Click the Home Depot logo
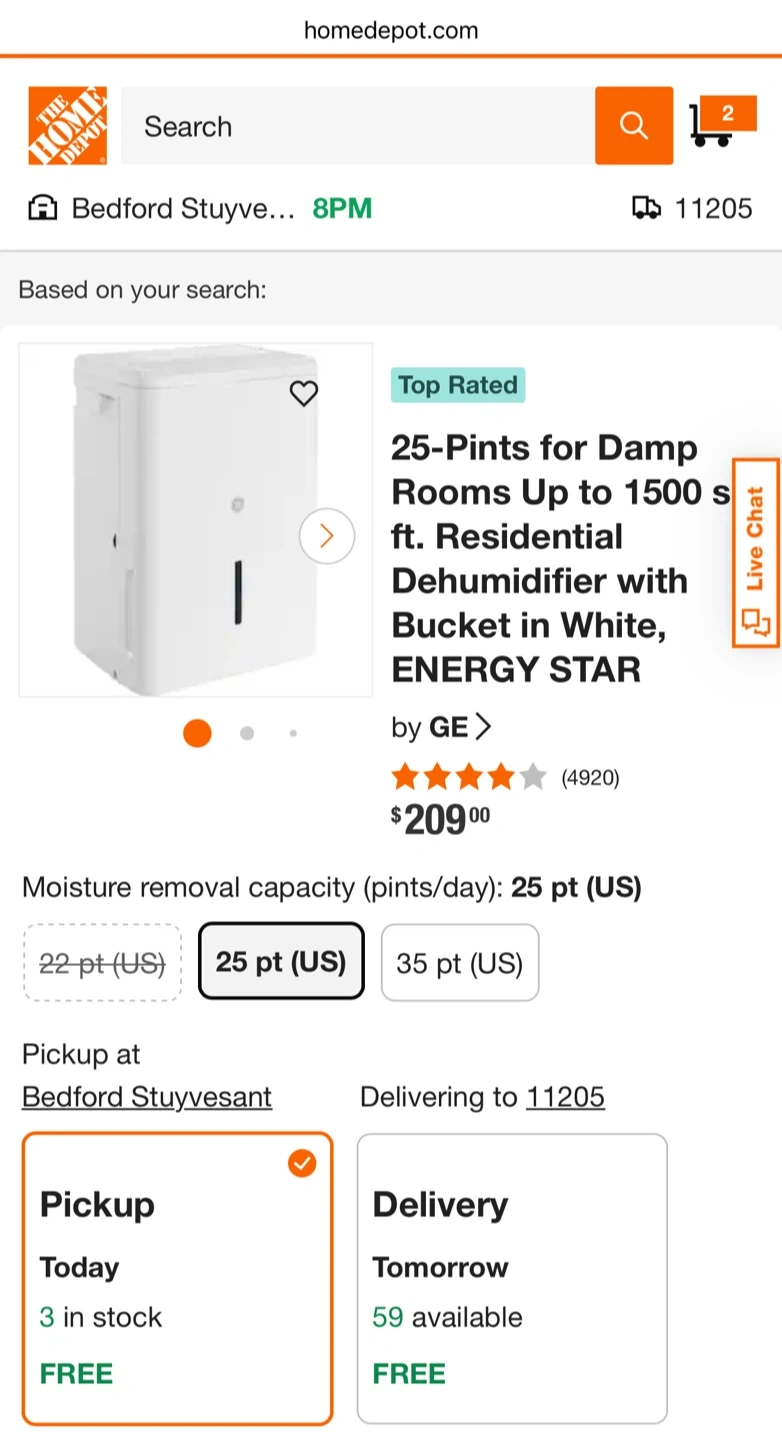The height and width of the screenshot is (1440, 782). click(x=67, y=126)
